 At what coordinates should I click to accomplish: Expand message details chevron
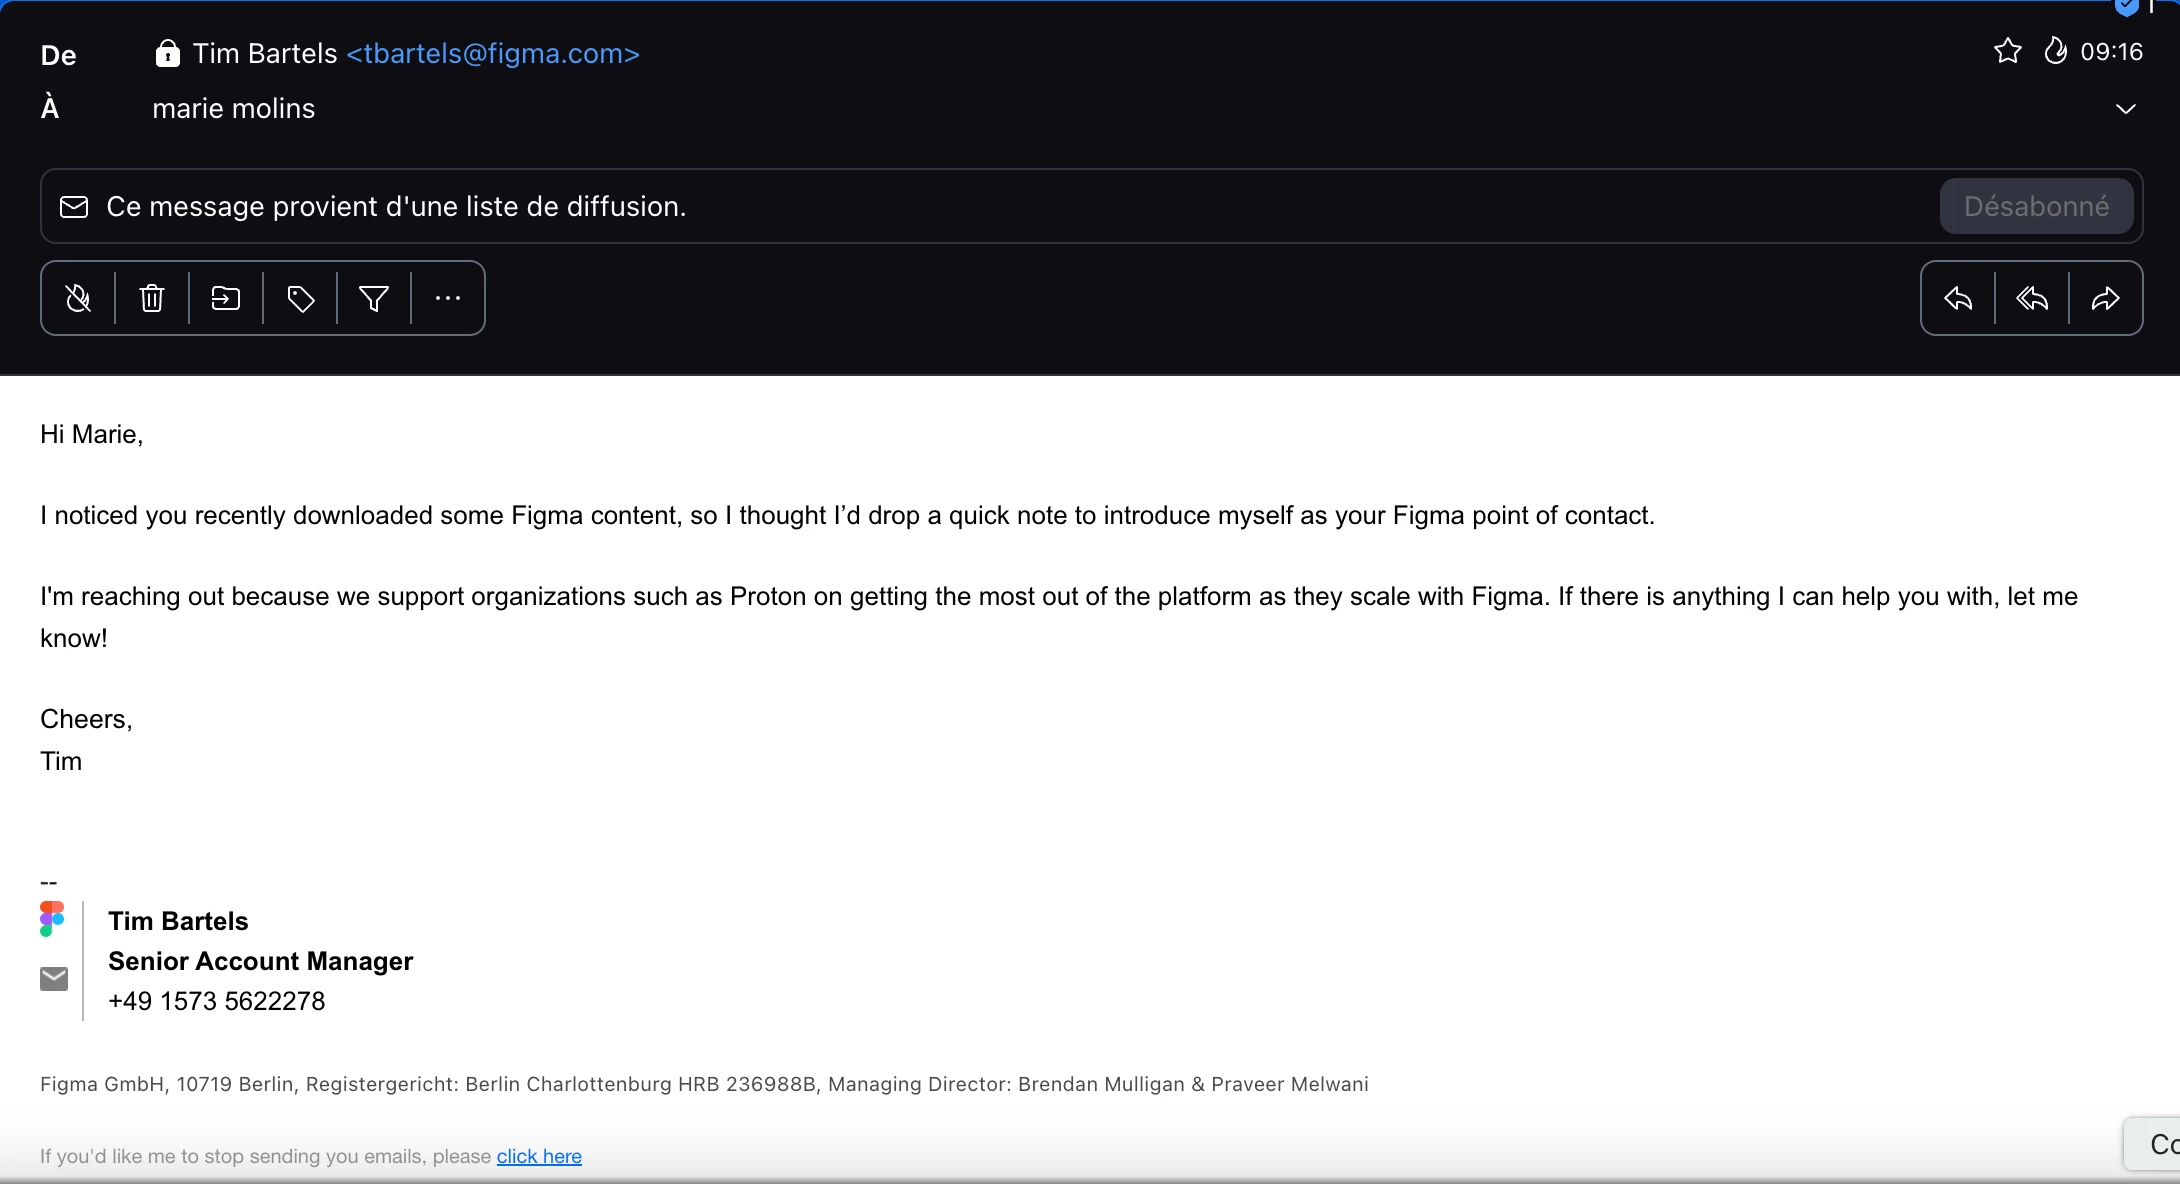2126,109
